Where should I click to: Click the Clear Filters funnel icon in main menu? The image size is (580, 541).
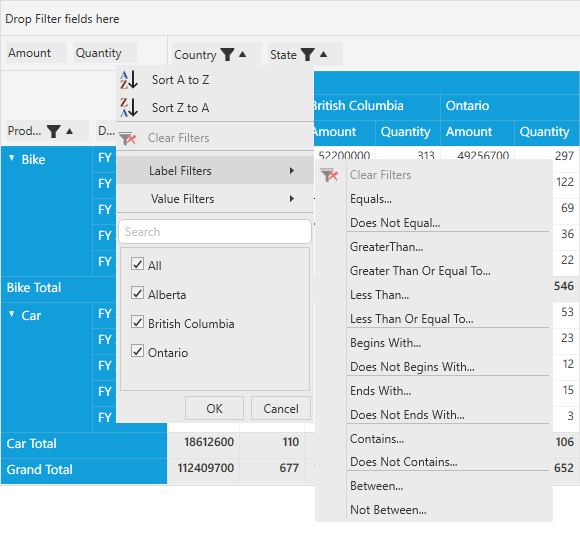pyautogui.click(x=128, y=138)
